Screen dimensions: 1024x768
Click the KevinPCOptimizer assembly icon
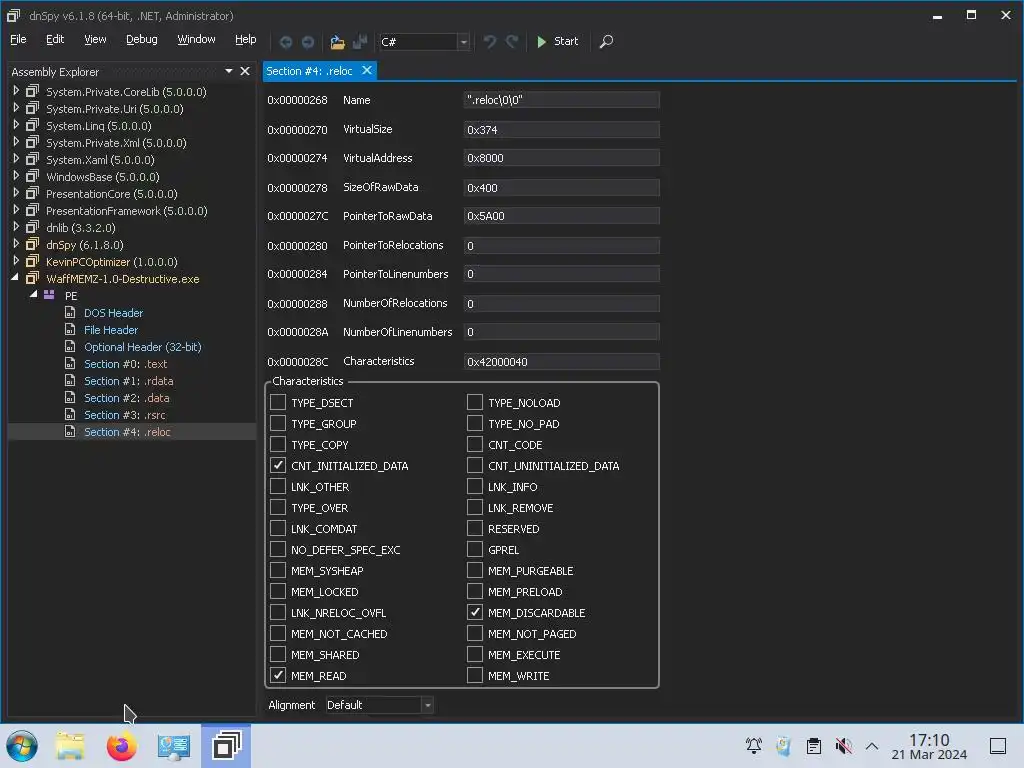pyautogui.click(x=32, y=261)
